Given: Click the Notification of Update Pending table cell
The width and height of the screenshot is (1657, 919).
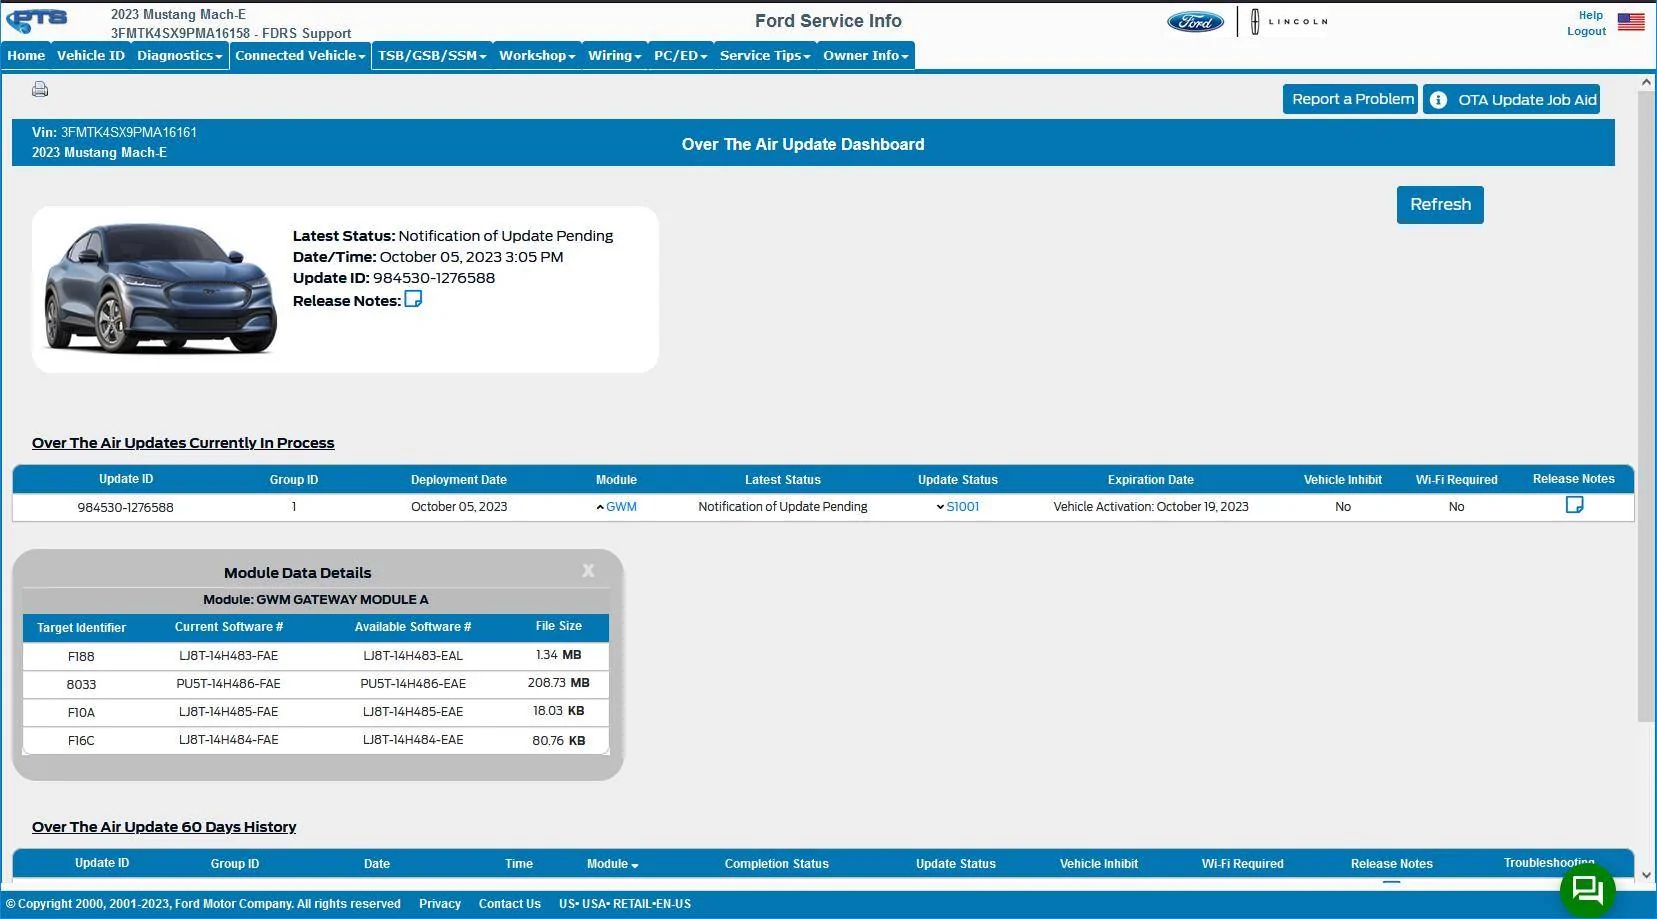Looking at the screenshot, I should [x=783, y=507].
